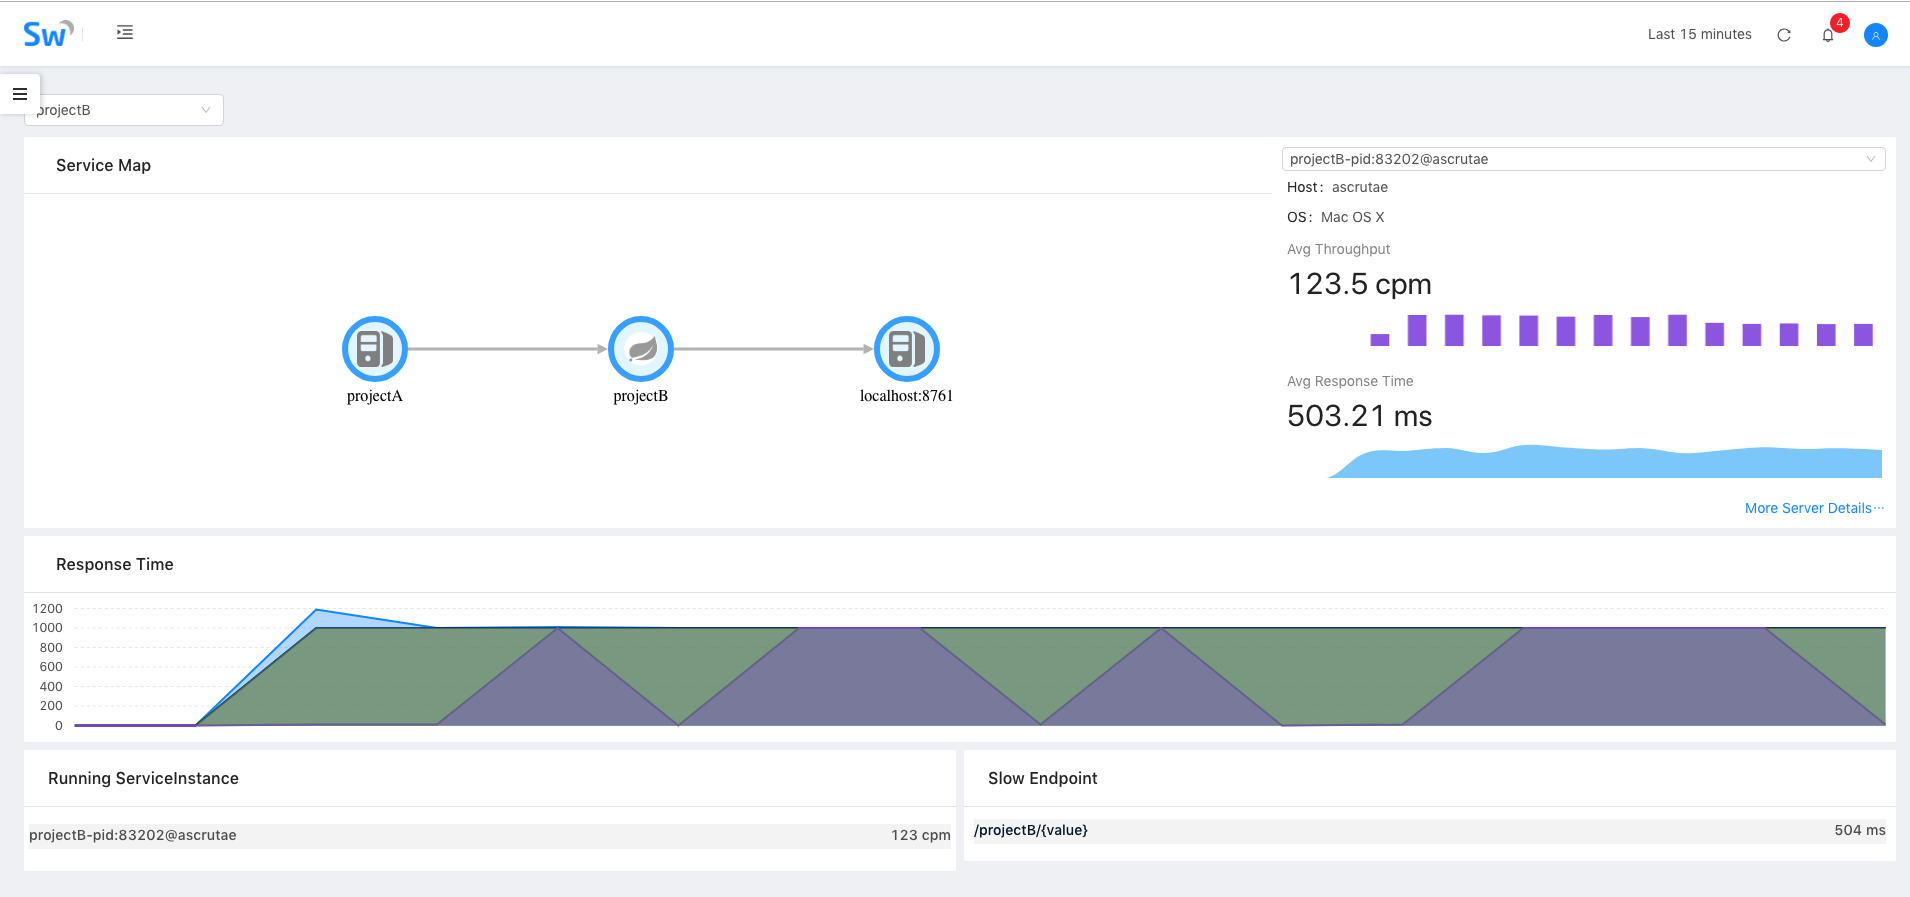Open the Last 15 minutes time range
1910x897 pixels.
1699,35
